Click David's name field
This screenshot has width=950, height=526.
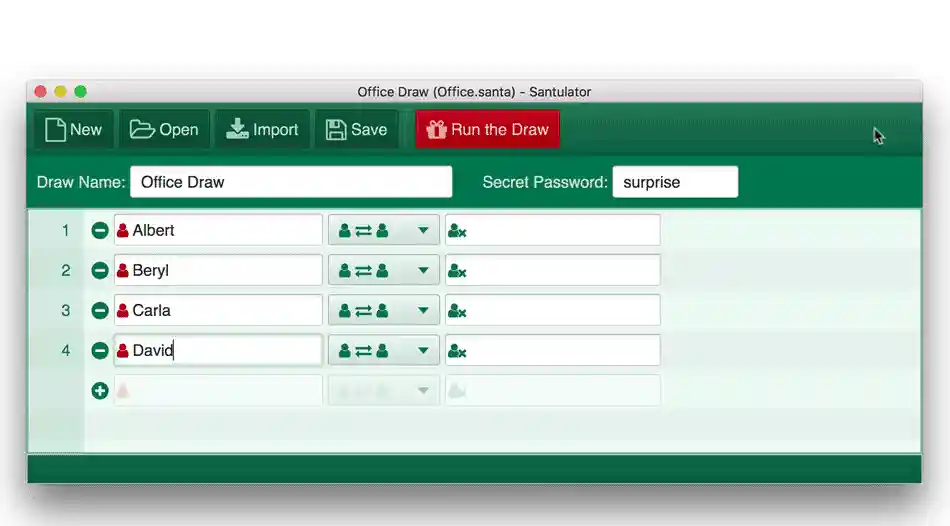pos(218,350)
